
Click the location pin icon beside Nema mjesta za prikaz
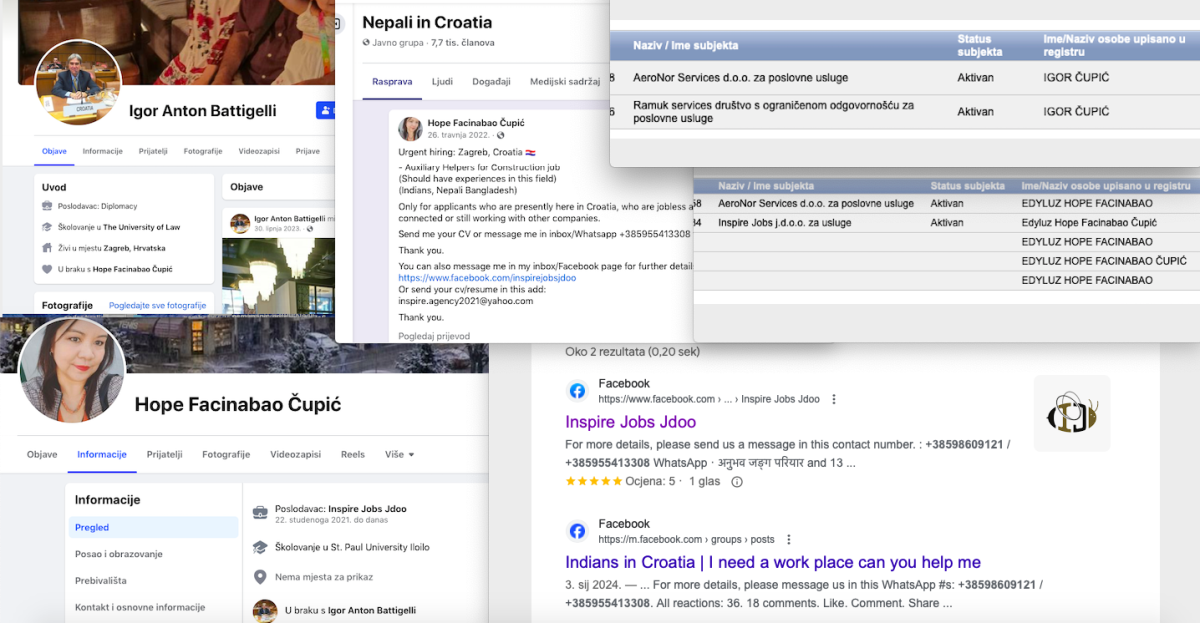[x=260, y=576]
